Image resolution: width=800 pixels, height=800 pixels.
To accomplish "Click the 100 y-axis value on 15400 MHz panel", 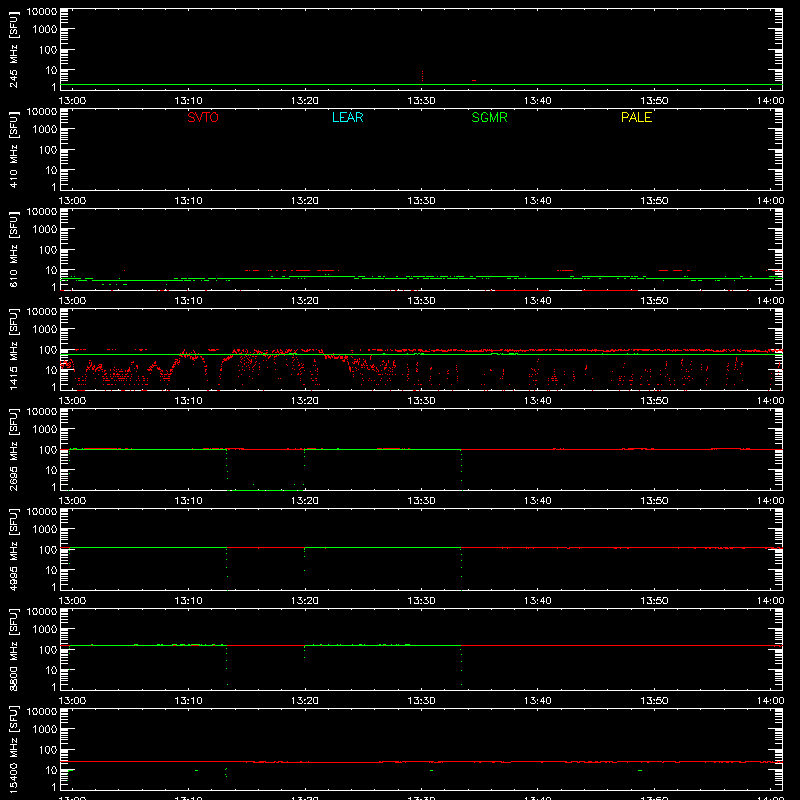I will point(48,749).
